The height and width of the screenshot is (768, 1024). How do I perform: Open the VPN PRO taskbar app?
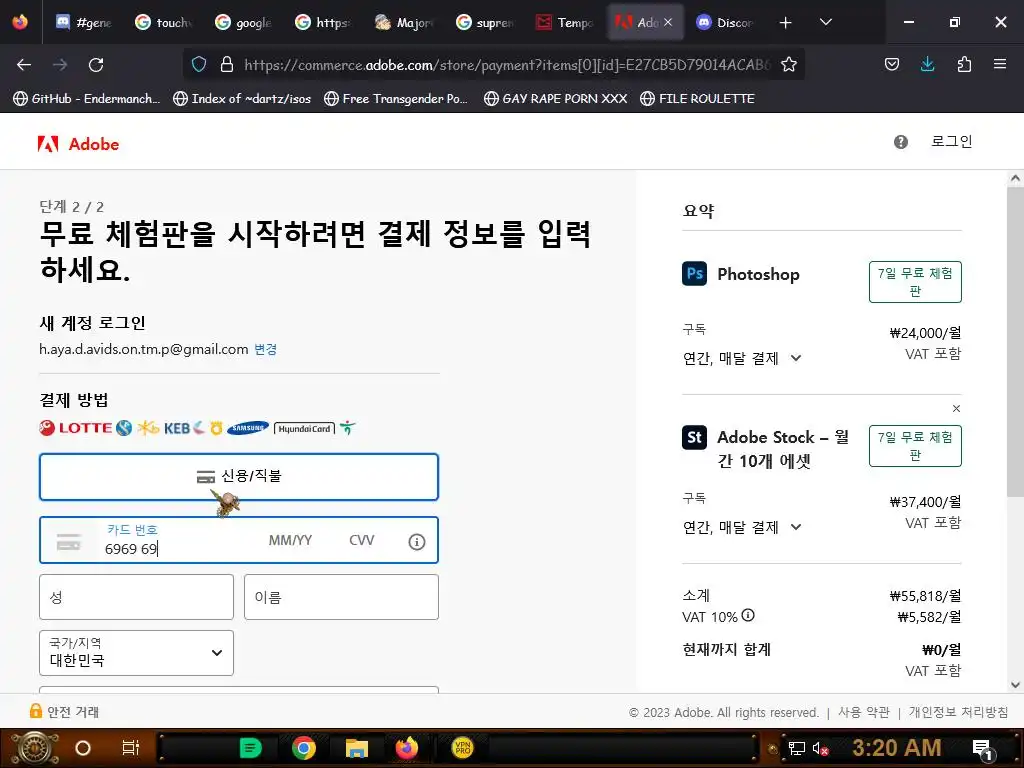pyautogui.click(x=462, y=747)
